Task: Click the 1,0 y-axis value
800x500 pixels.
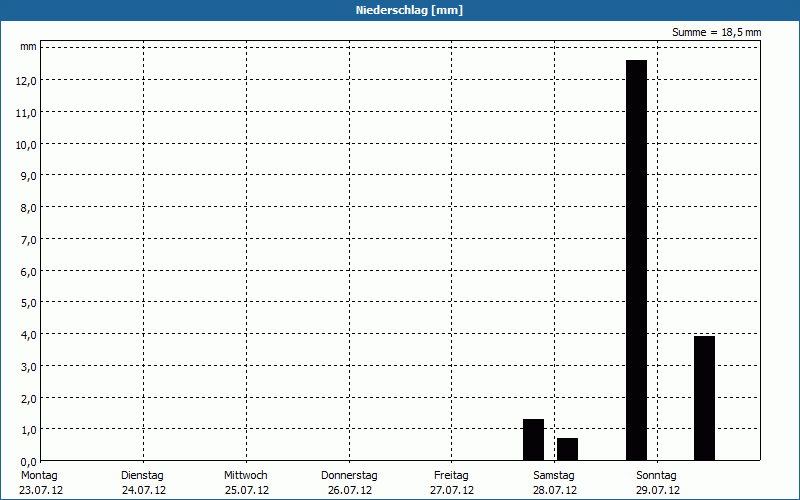Action: [x=29, y=430]
